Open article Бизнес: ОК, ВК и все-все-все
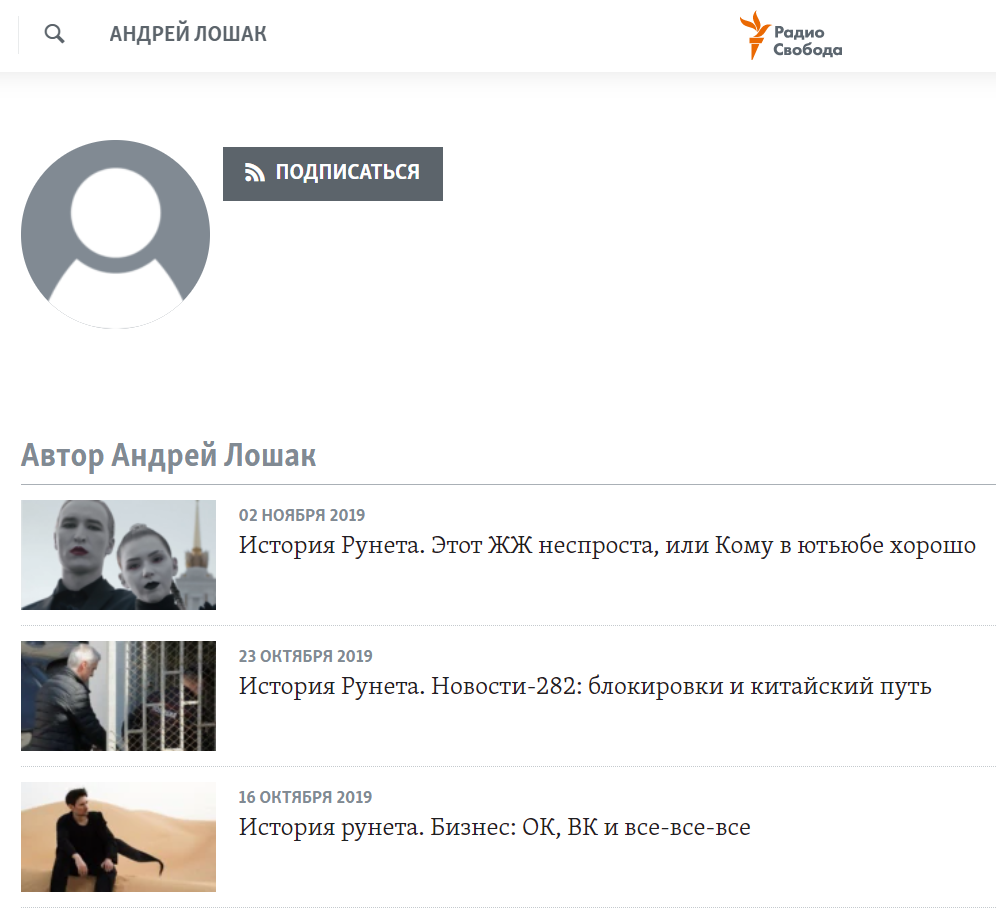 [495, 827]
